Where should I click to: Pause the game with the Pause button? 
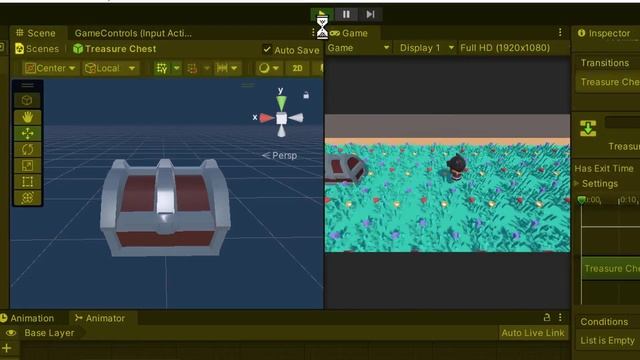(346, 14)
